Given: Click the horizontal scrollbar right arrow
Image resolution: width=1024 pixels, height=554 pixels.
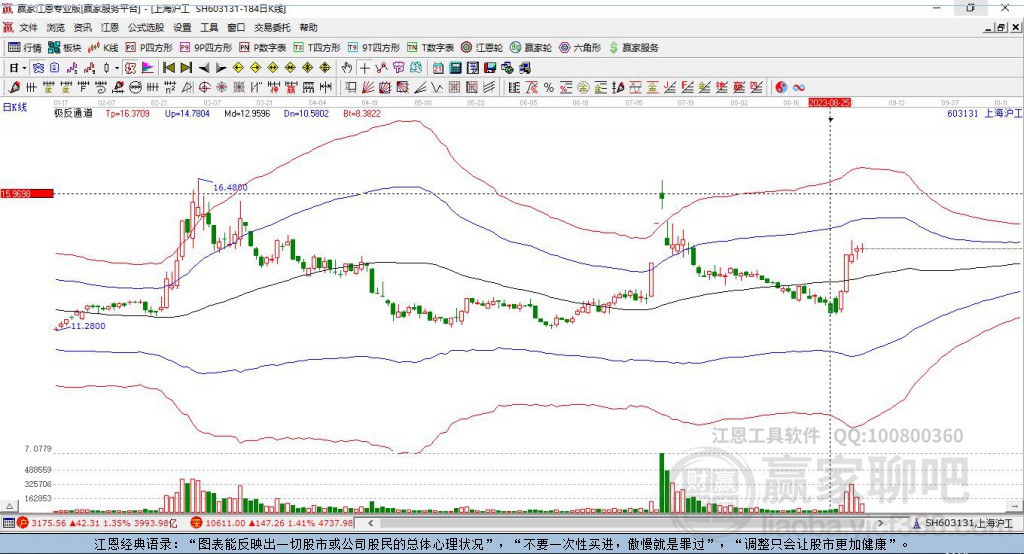Looking at the screenshot, I should 880,523.
